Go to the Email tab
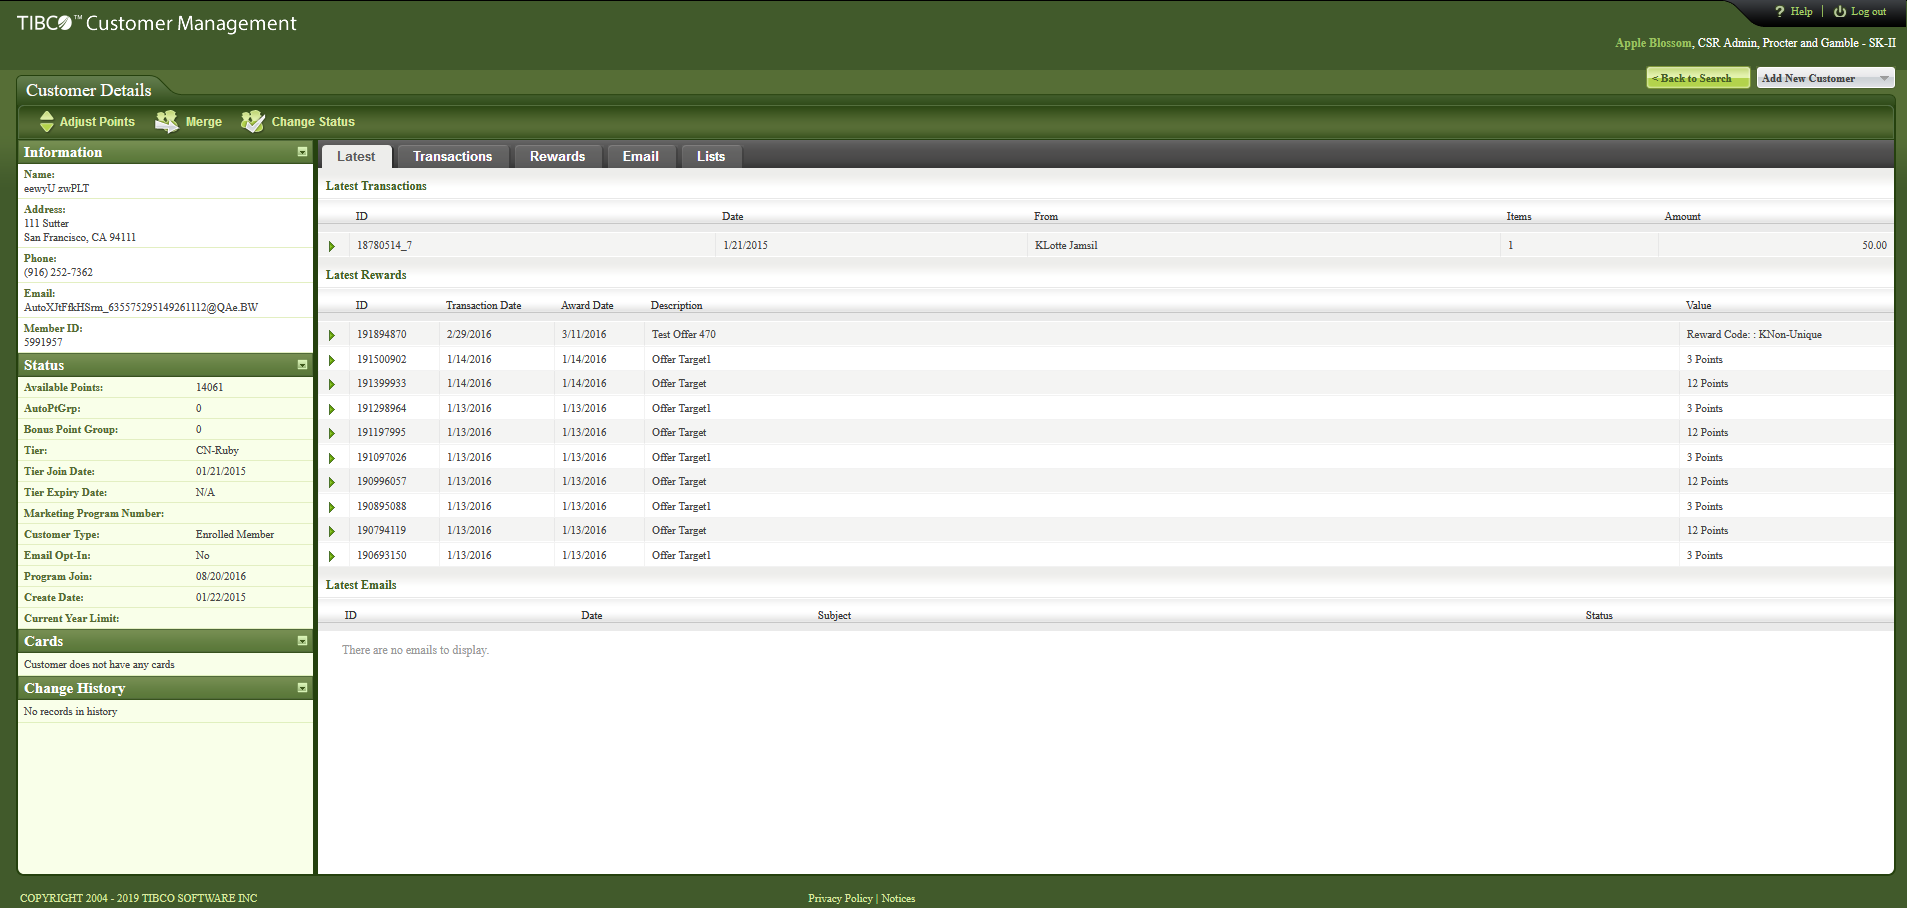 640,156
